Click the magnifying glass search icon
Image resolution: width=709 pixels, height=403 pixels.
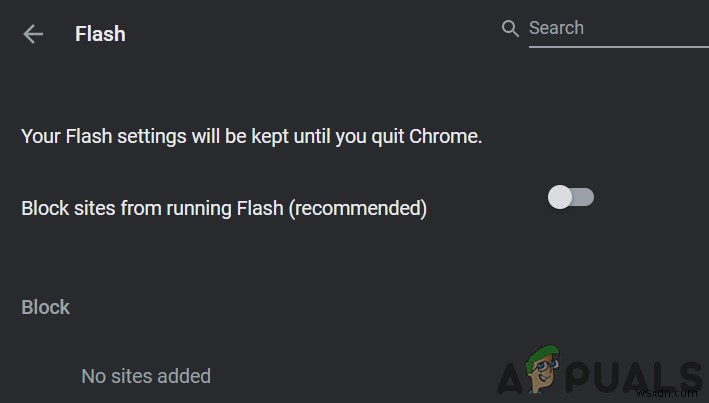510,28
